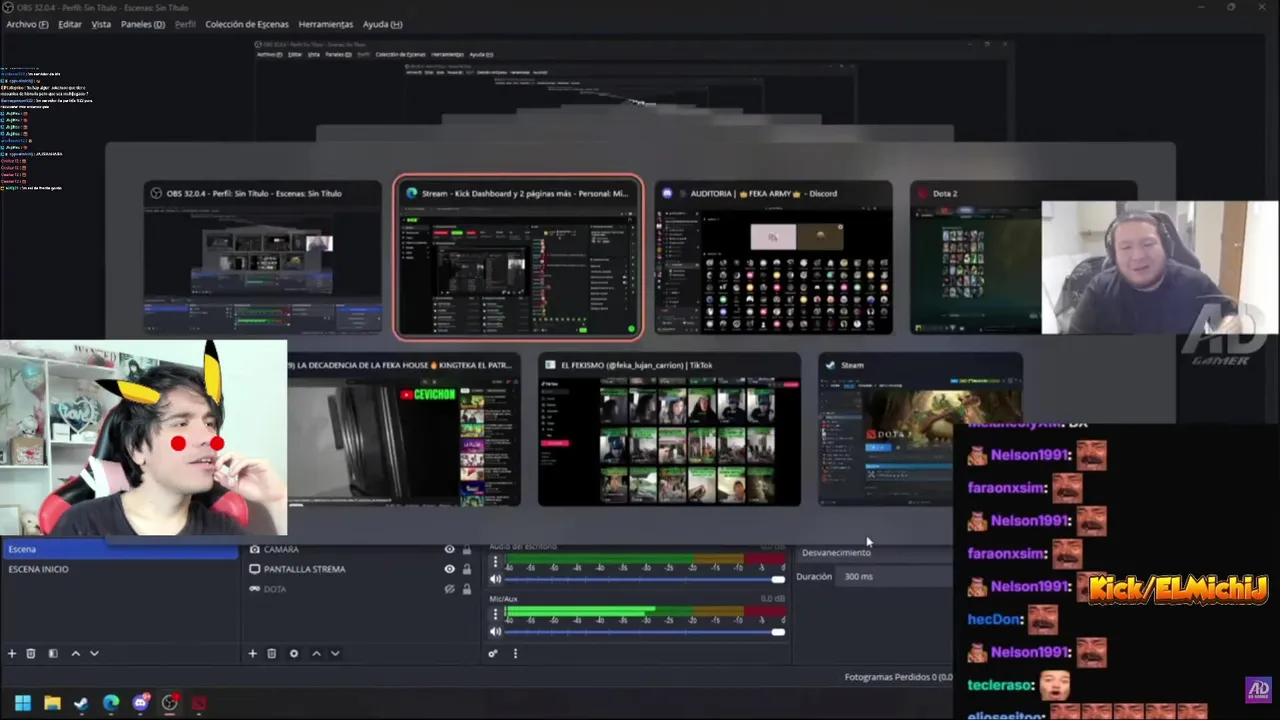Remove selected source with trash icon

click(x=271, y=653)
